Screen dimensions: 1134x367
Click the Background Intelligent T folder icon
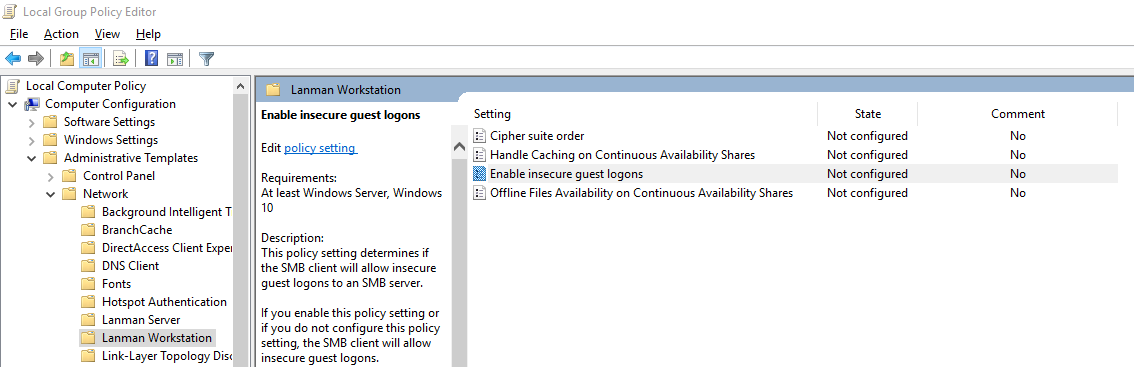click(89, 212)
